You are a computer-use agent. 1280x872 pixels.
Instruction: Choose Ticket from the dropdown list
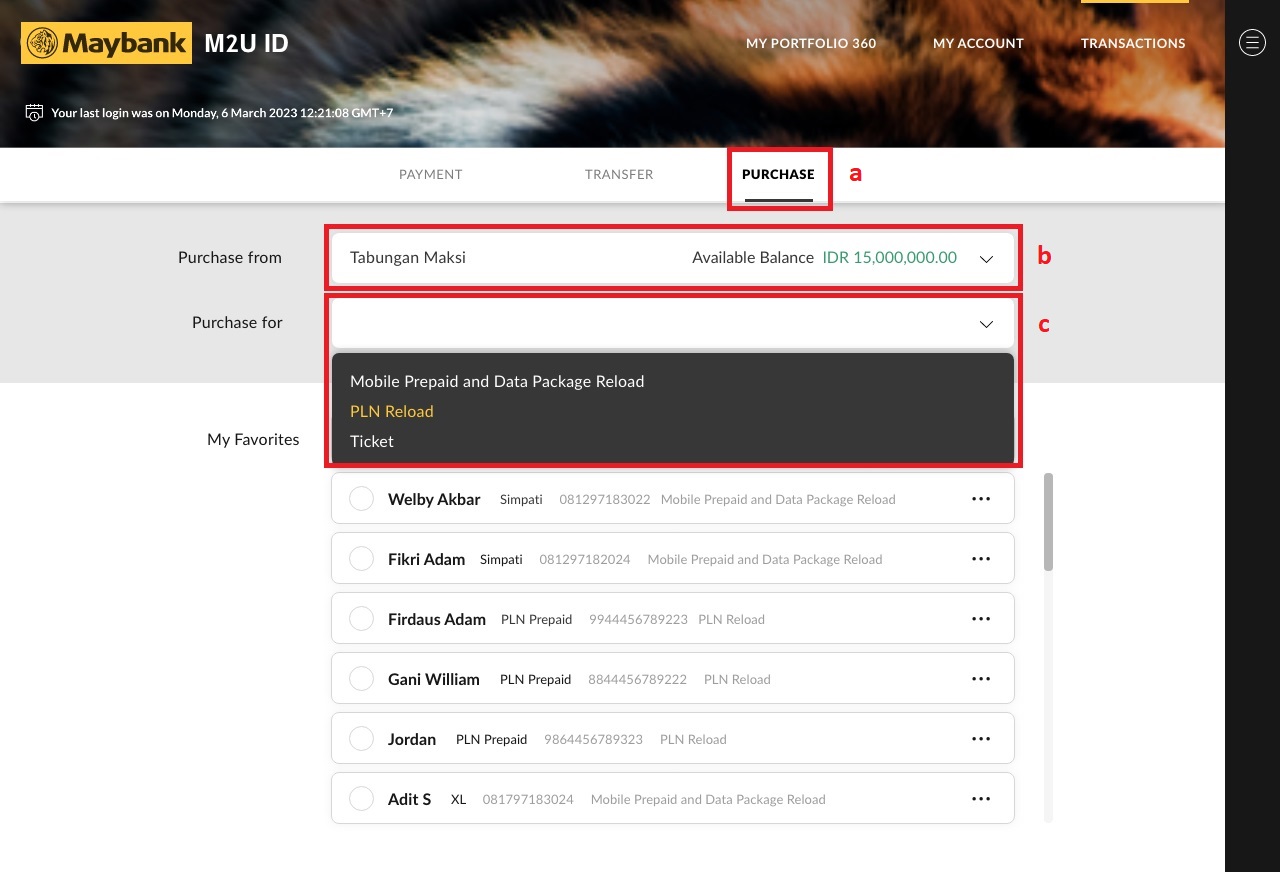pyautogui.click(x=372, y=441)
